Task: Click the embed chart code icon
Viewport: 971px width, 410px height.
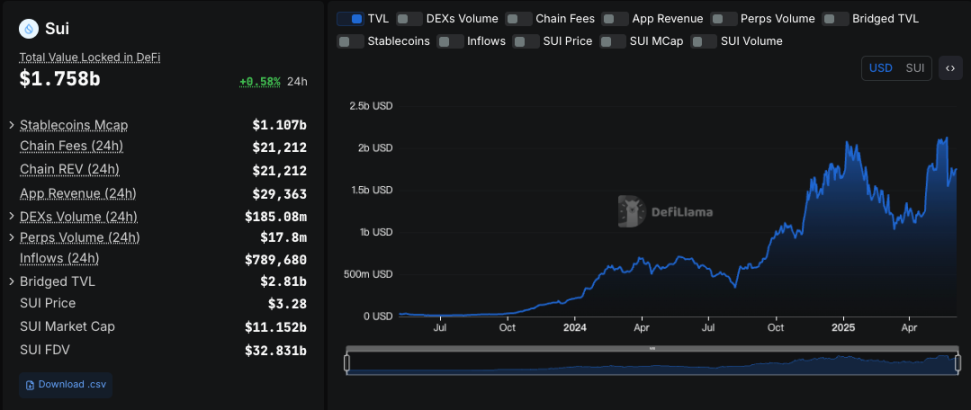Action: tap(950, 68)
